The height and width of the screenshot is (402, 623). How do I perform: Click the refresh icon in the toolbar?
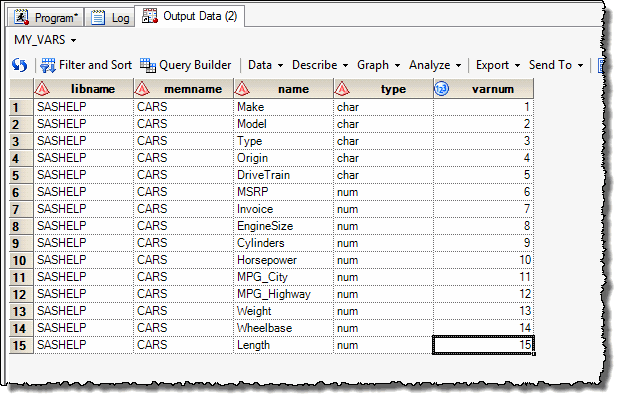(x=19, y=65)
